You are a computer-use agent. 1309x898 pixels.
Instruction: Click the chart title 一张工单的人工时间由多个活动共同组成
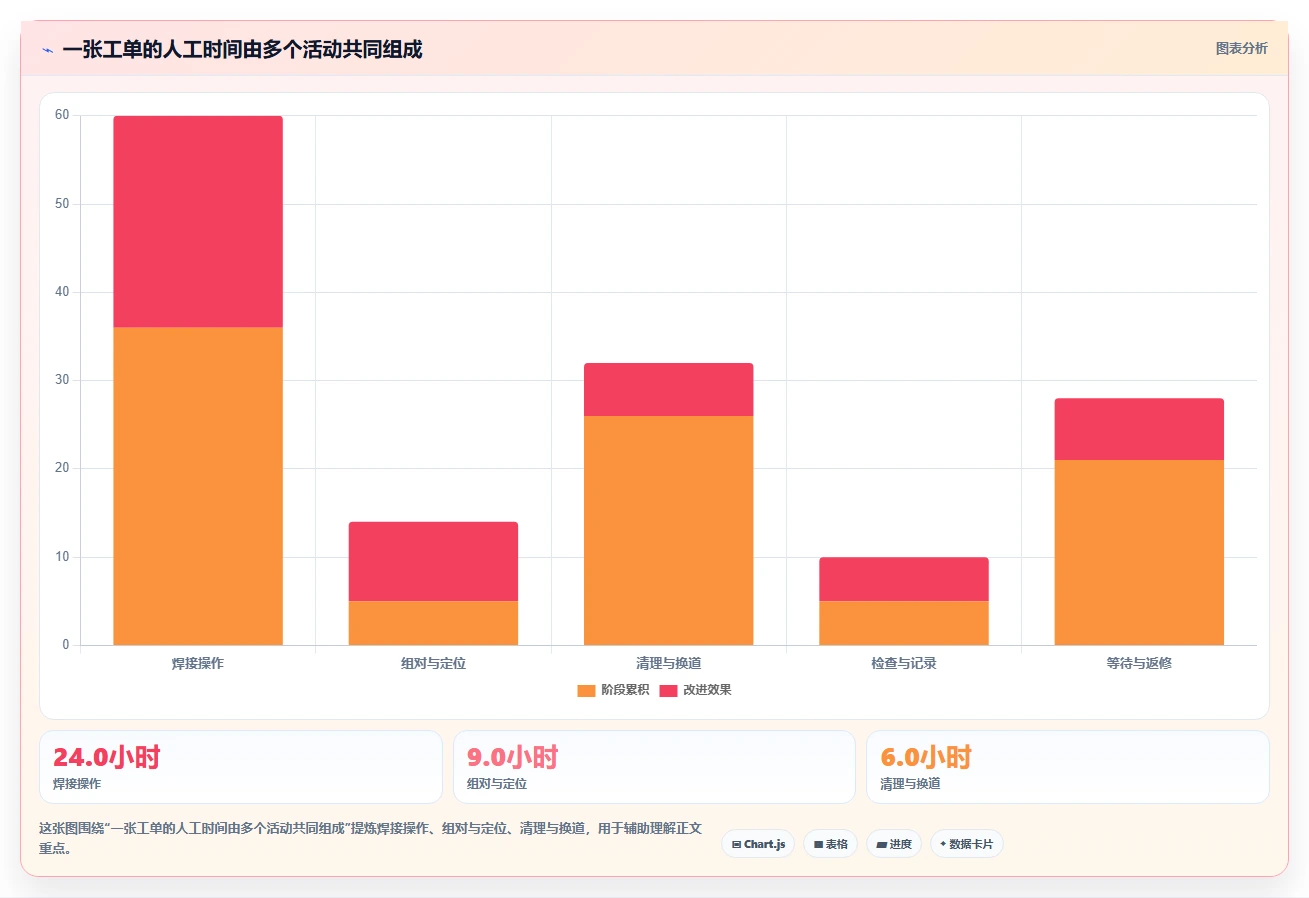[x=242, y=49]
